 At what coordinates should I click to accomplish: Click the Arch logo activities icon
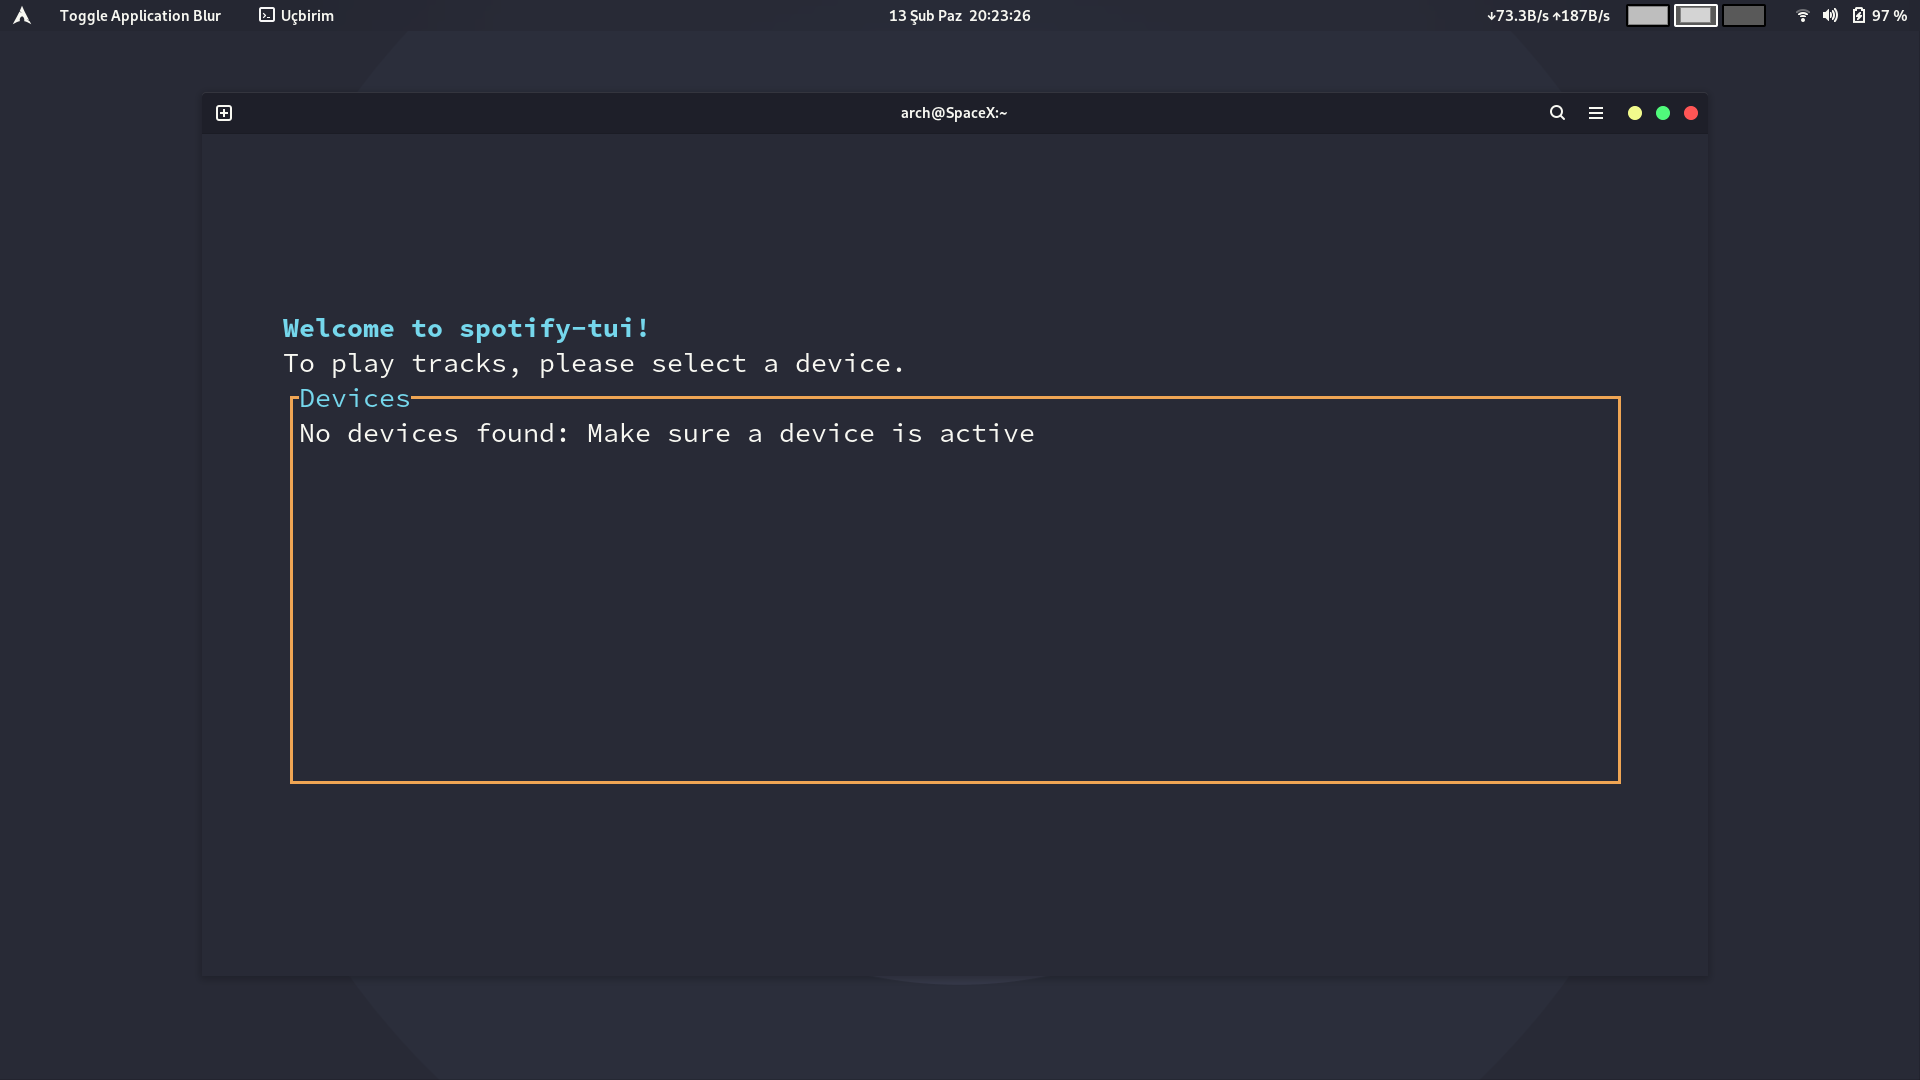pyautogui.click(x=22, y=15)
